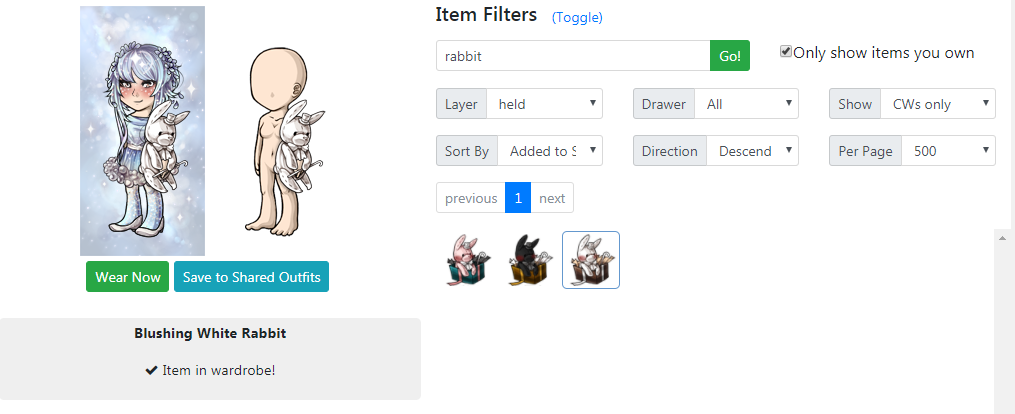The image size is (1015, 414).
Task: Open the Per Page dropdown
Action: [948, 151]
